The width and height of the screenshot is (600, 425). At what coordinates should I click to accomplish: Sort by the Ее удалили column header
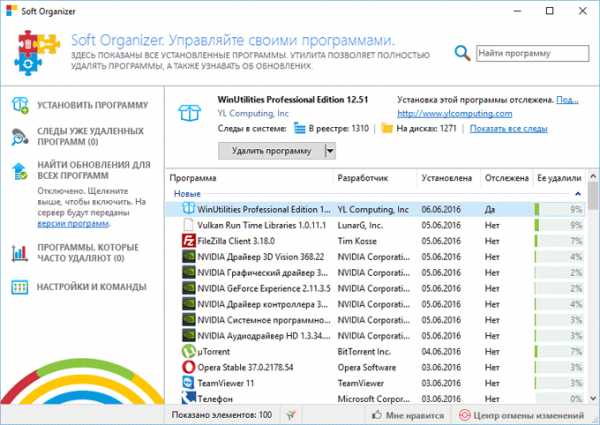[559, 178]
